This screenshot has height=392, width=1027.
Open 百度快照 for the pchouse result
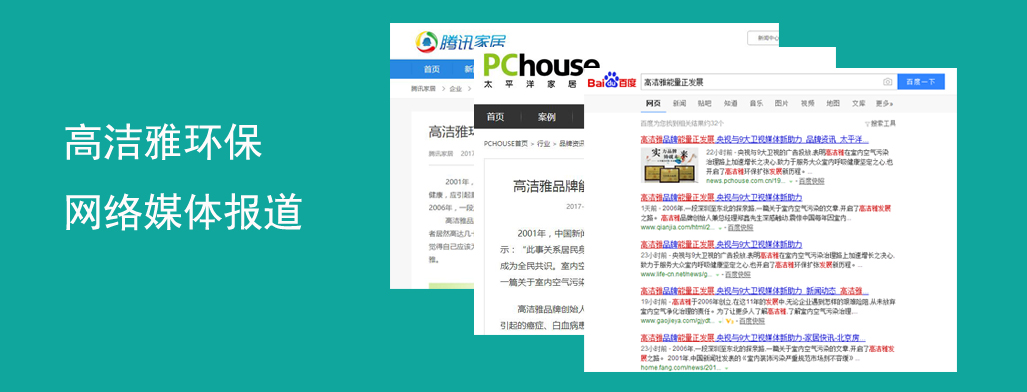812,181
